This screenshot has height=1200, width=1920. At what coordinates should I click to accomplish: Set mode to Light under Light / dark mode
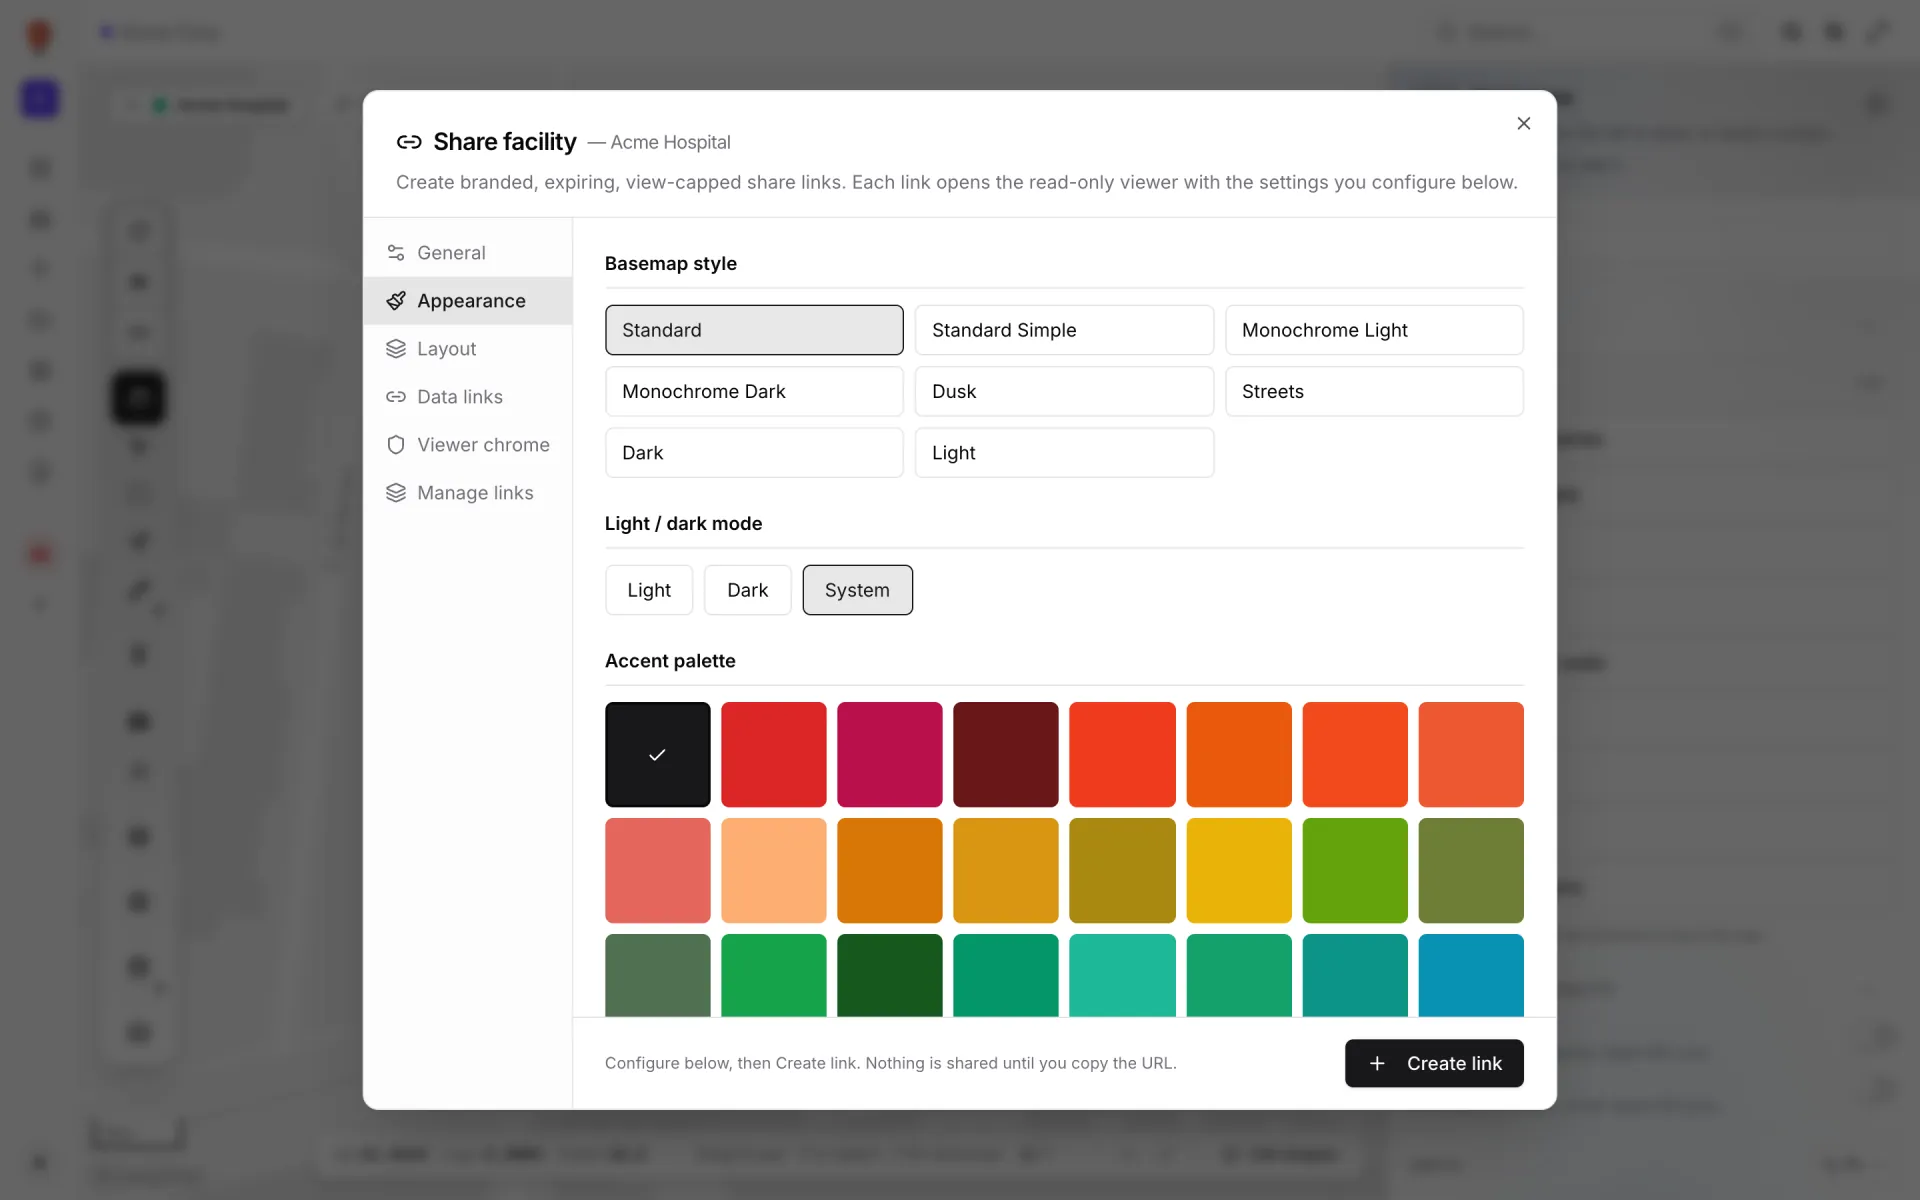649,590
